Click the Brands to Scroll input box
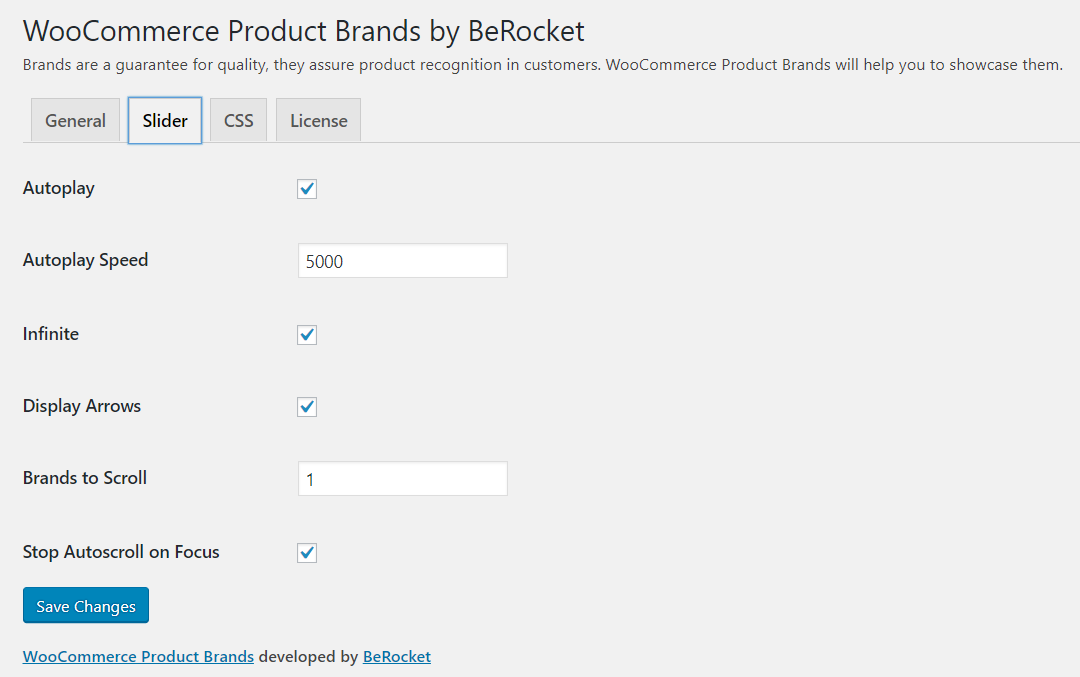1080x677 pixels. 402,478
